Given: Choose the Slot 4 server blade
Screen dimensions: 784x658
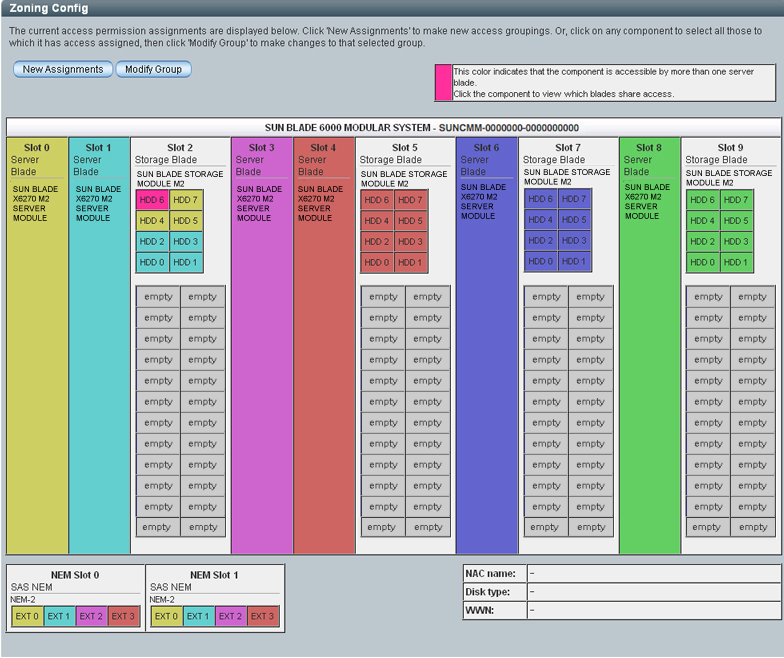Looking at the screenshot, I should click(324, 346).
